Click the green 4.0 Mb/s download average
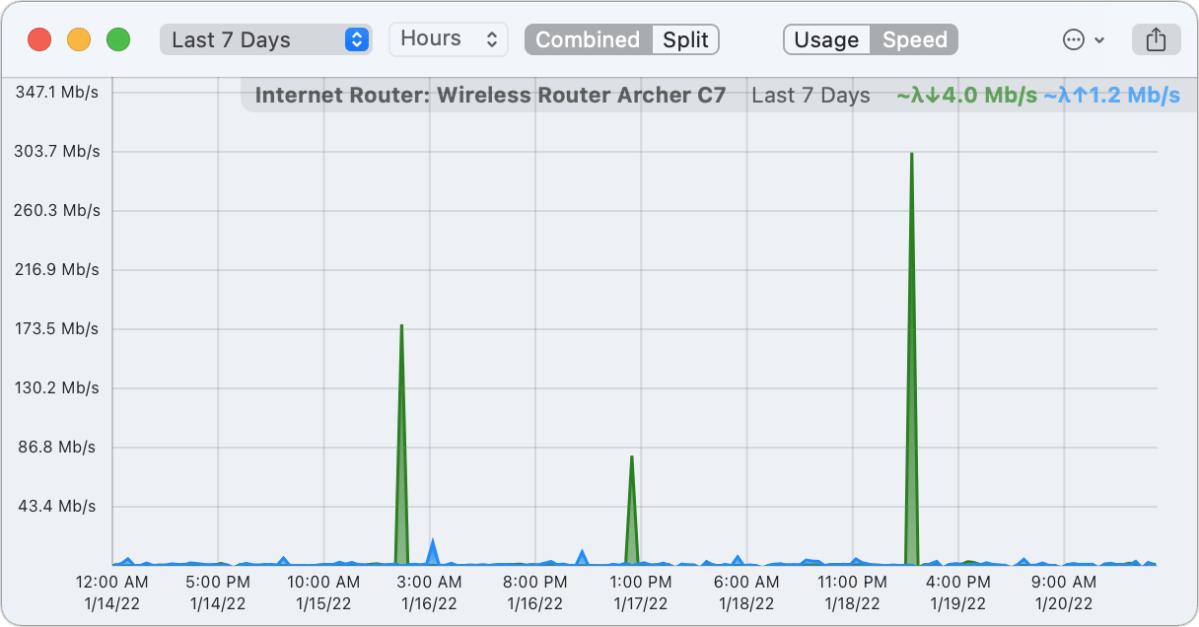 (967, 95)
